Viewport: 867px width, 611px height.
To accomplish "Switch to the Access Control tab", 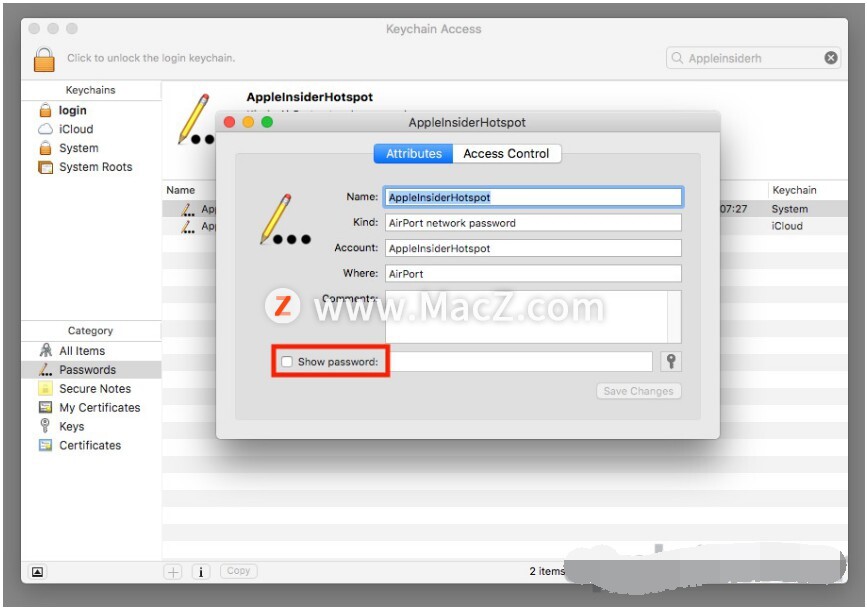I will [x=506, y=153].
